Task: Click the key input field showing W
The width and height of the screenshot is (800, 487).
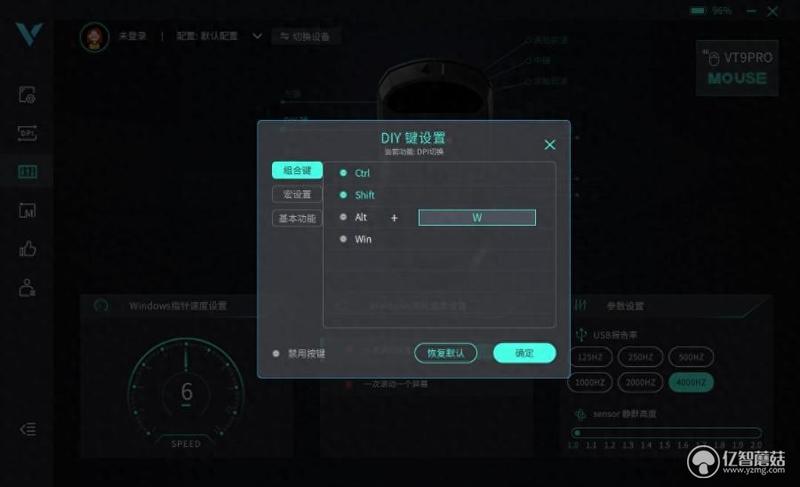Action: 477,218
